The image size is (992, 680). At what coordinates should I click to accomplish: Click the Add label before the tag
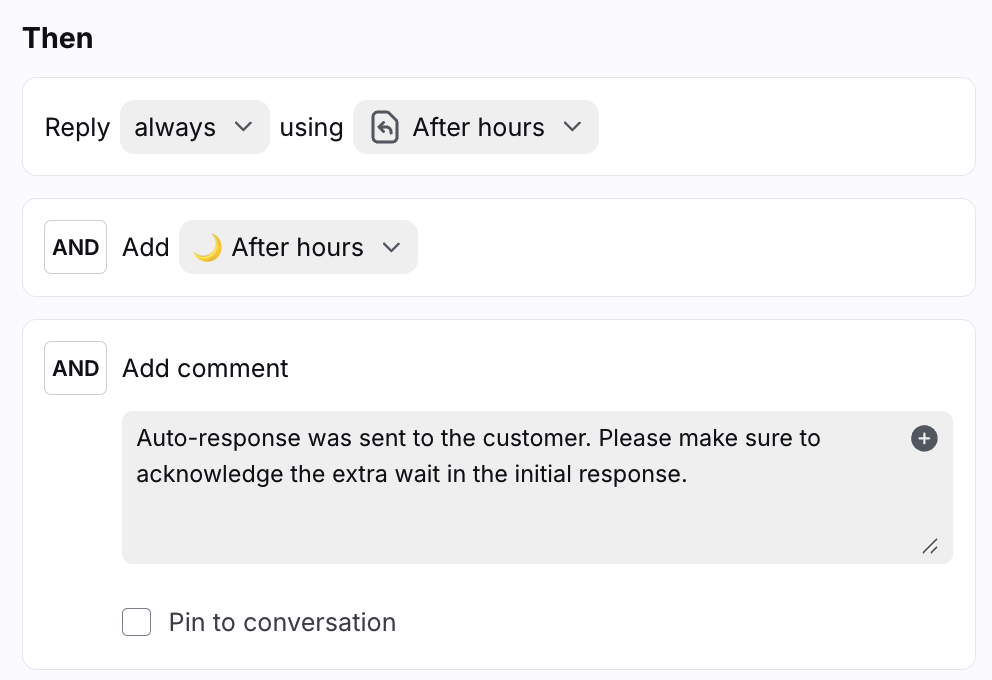pos(146,248)
